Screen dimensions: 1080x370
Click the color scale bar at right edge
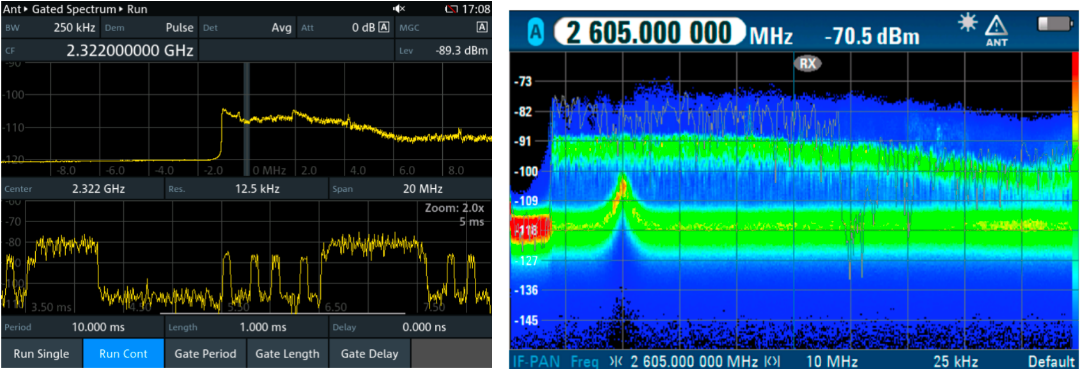1075,200
